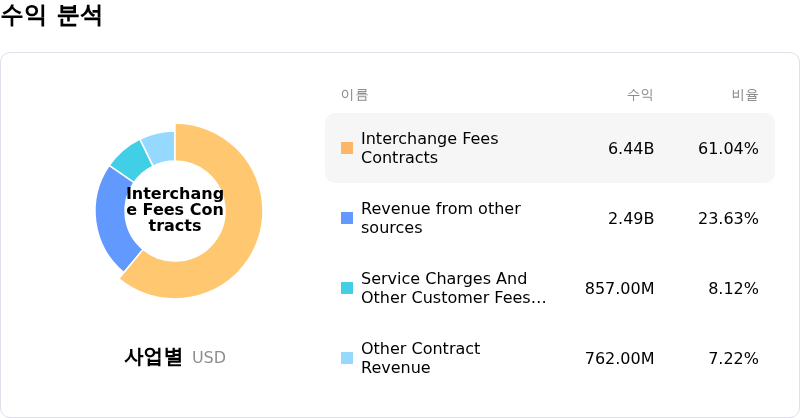The height and width of the screenshot is (418, 800).
Task: Click the blue Revenue from other sources swatch
Action: 347,218
